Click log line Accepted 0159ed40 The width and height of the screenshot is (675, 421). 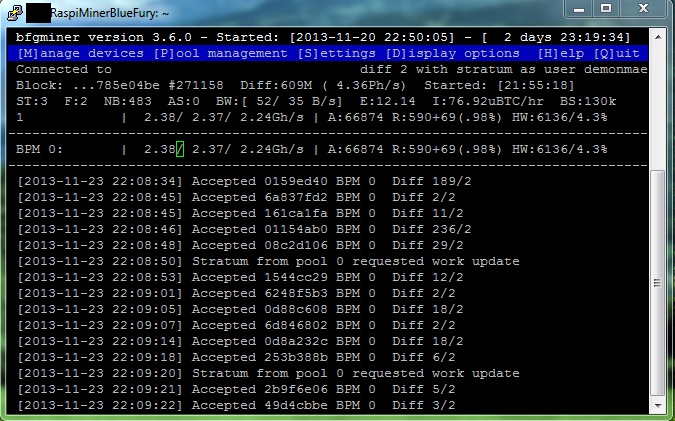(245, 181)
